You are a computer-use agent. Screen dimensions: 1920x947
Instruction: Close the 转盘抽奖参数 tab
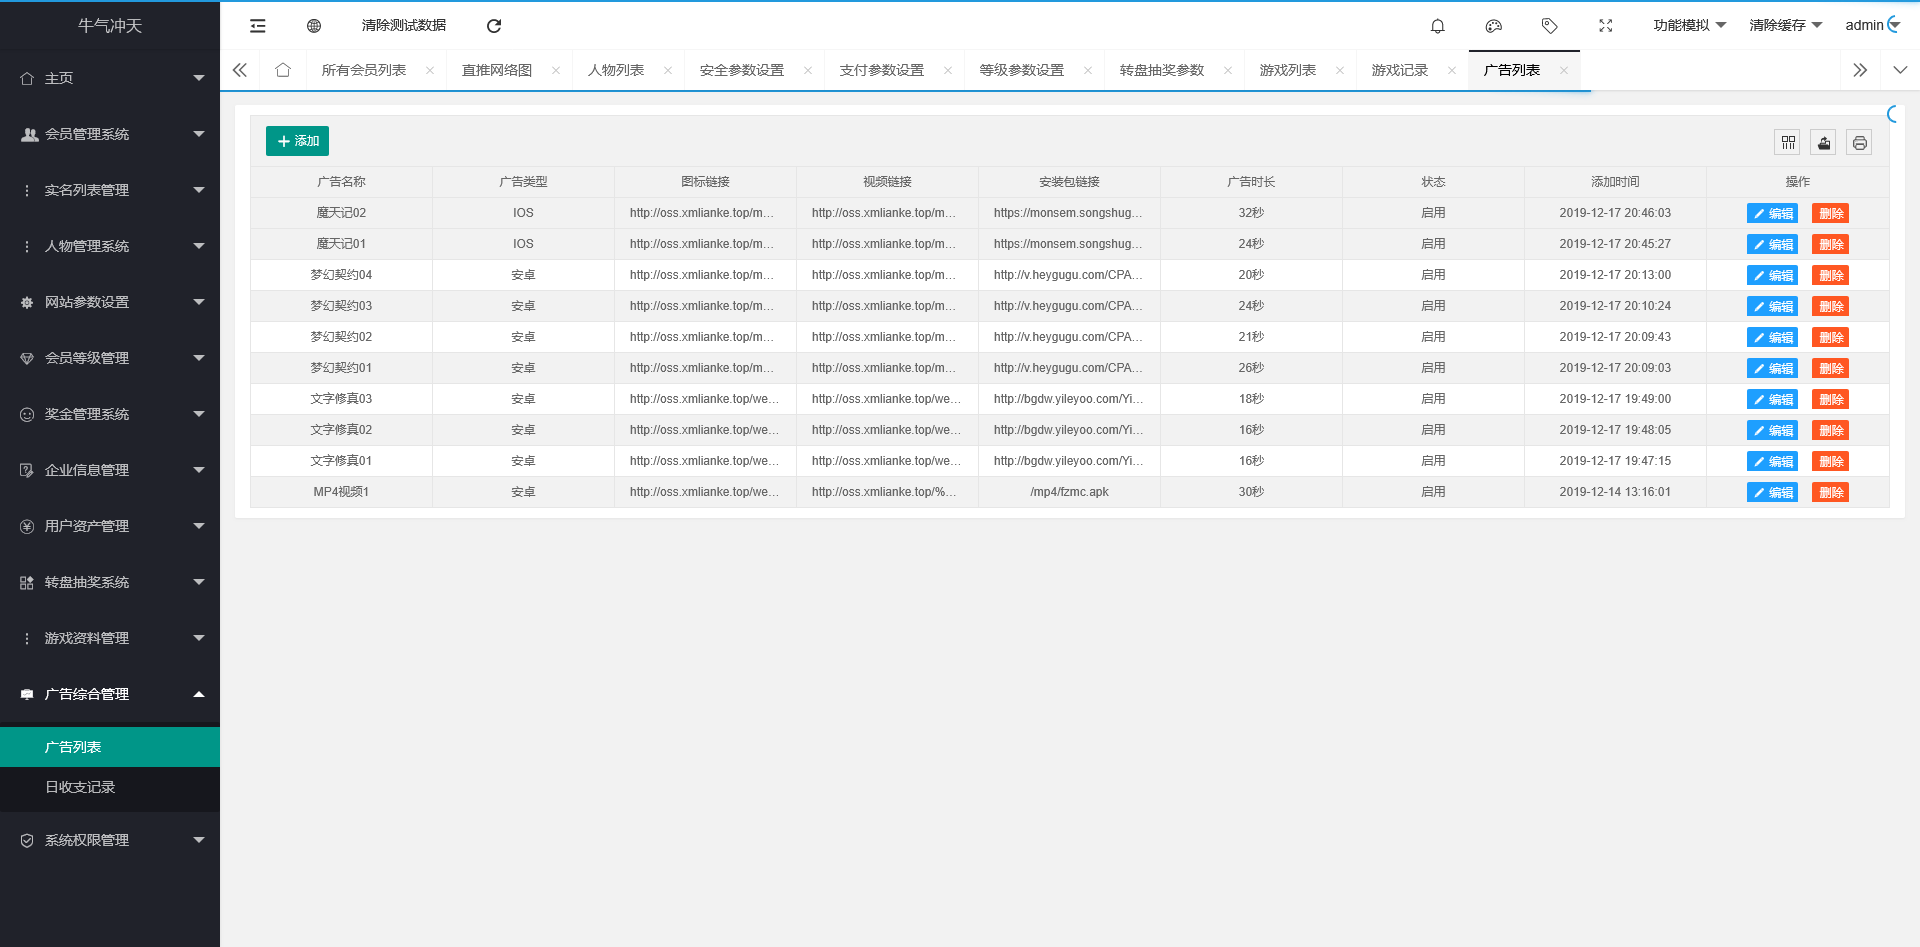point(1228,70)
